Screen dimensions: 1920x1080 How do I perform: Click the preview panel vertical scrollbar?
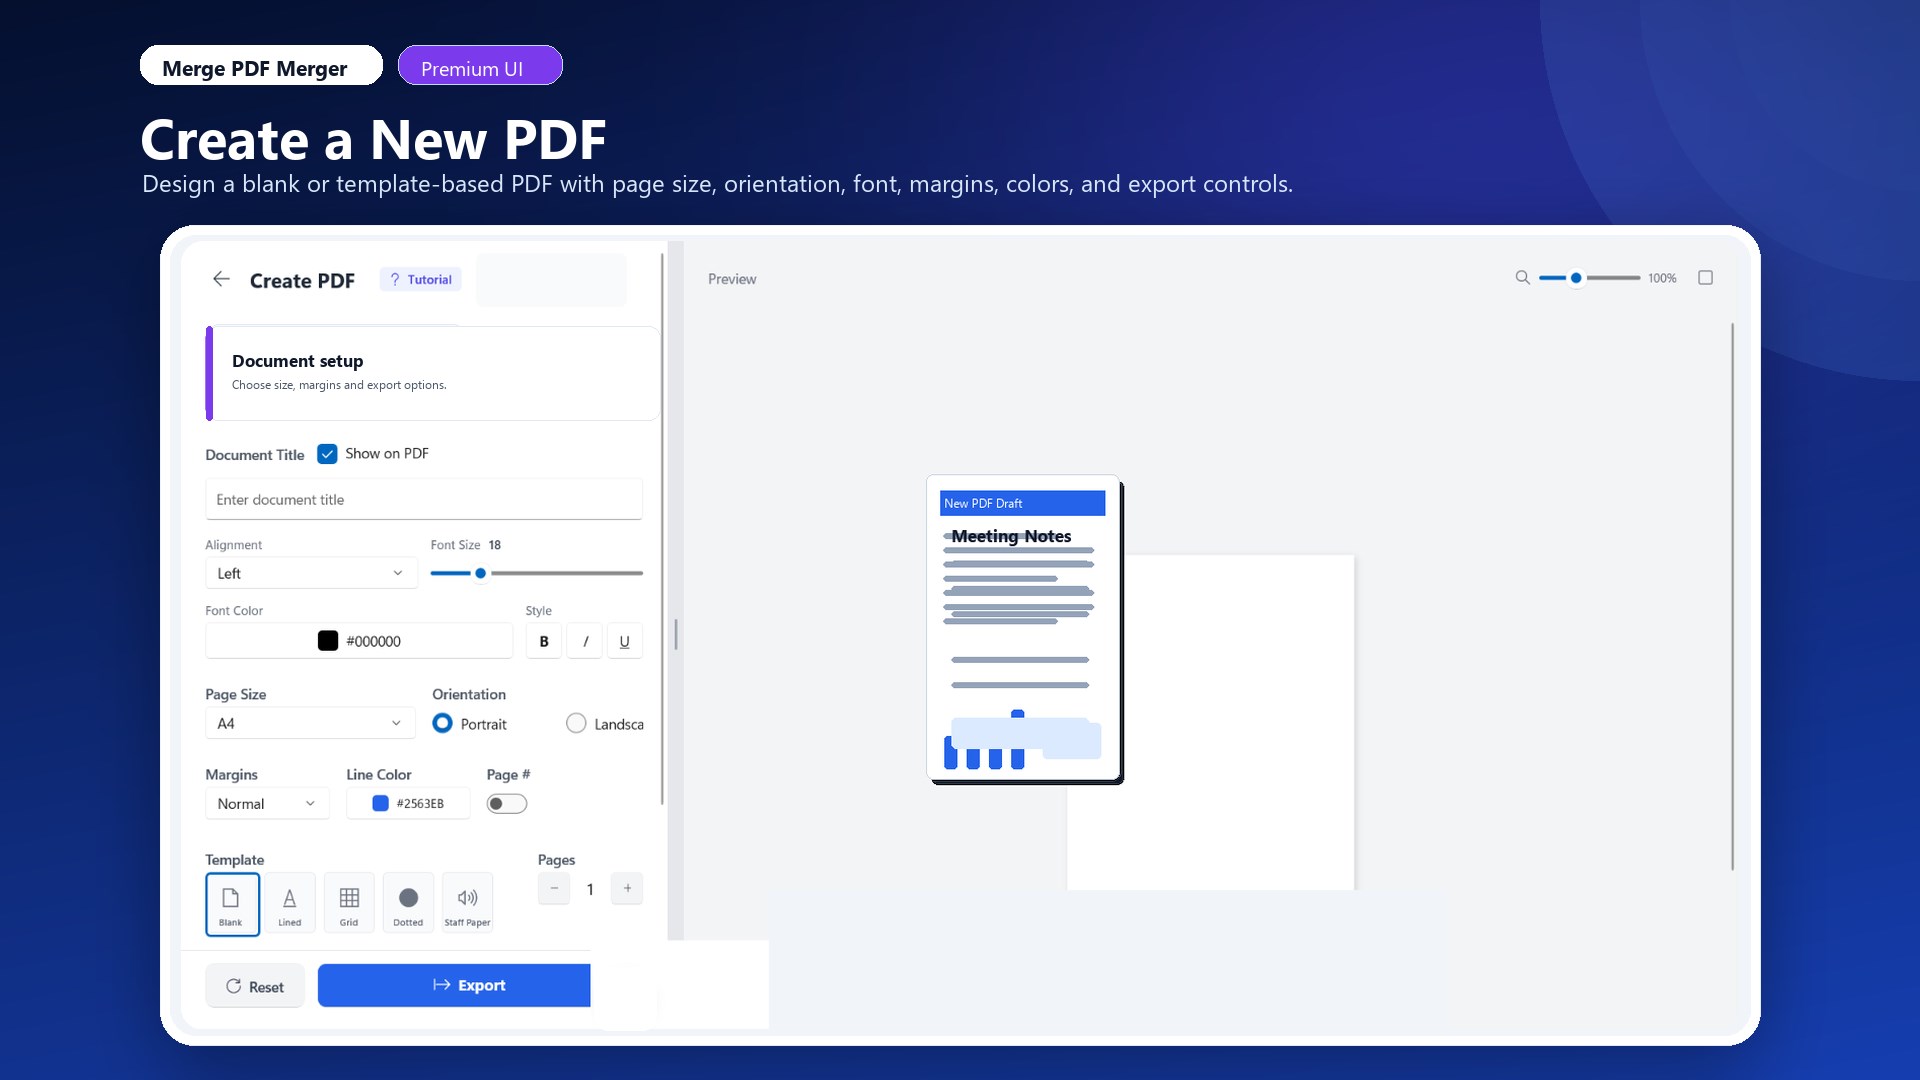tap(1732, 596)
